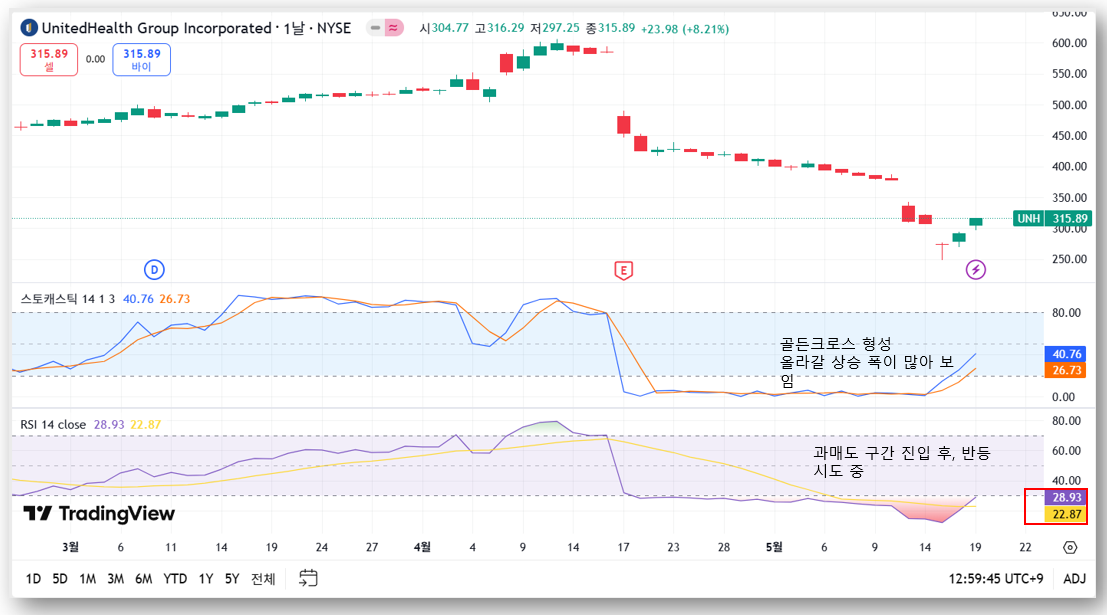Click the UnitedHealth Group logo icon
This screenshot has width=1107, height=615.
[x=29, y=28]
